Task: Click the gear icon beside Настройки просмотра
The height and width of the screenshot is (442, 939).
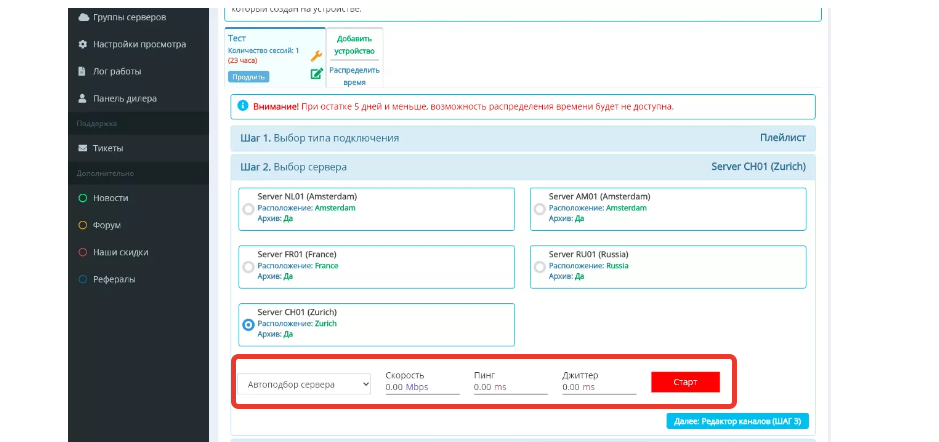Action: pos(83,44)
